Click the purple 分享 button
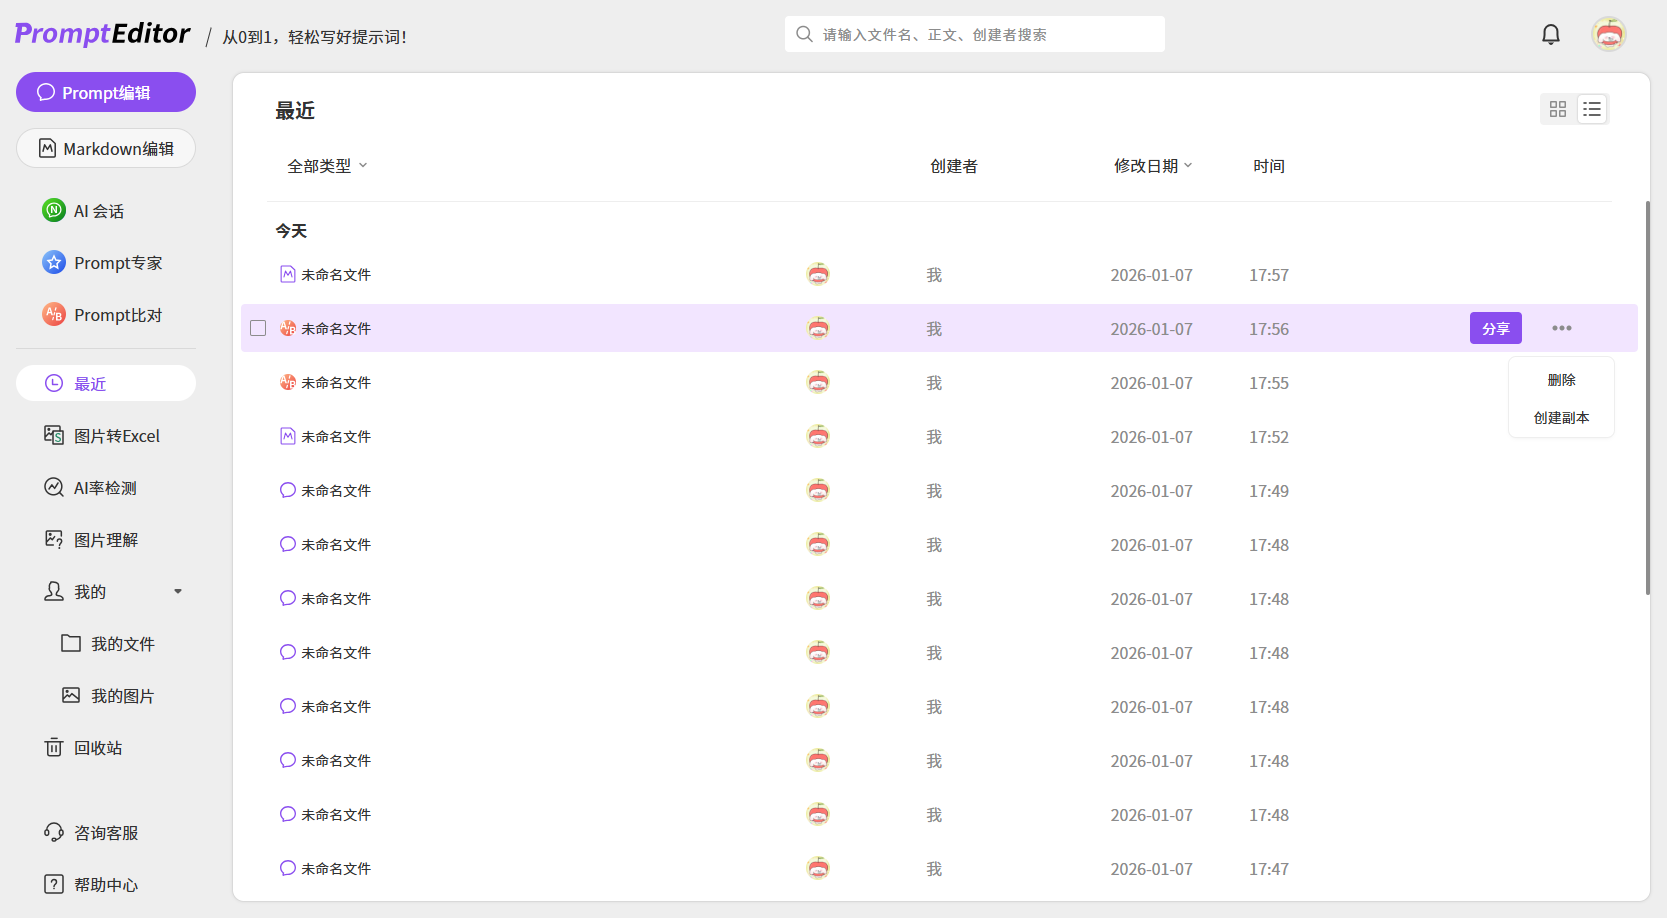 (x=1495, y=328)
